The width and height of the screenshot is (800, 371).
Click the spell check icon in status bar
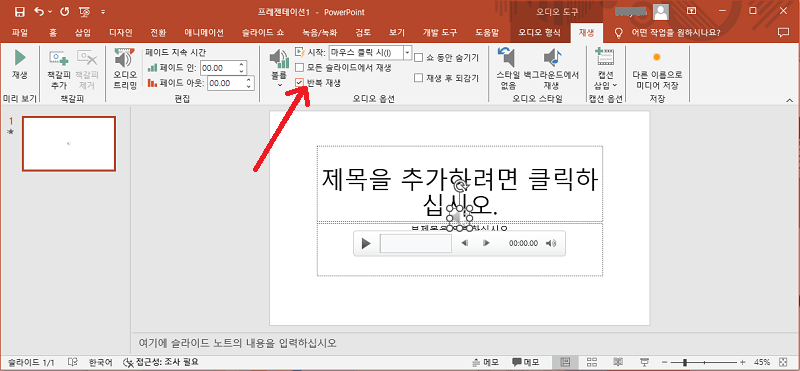(x=73, y=362)
